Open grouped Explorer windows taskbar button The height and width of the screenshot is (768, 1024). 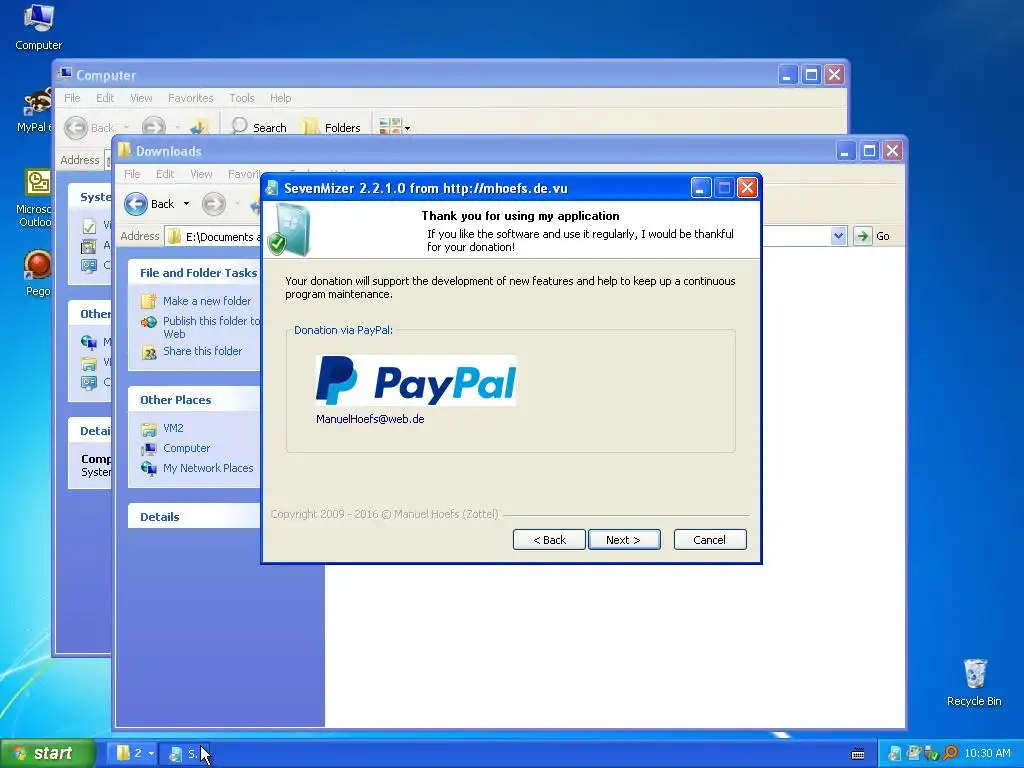[135, 754]
